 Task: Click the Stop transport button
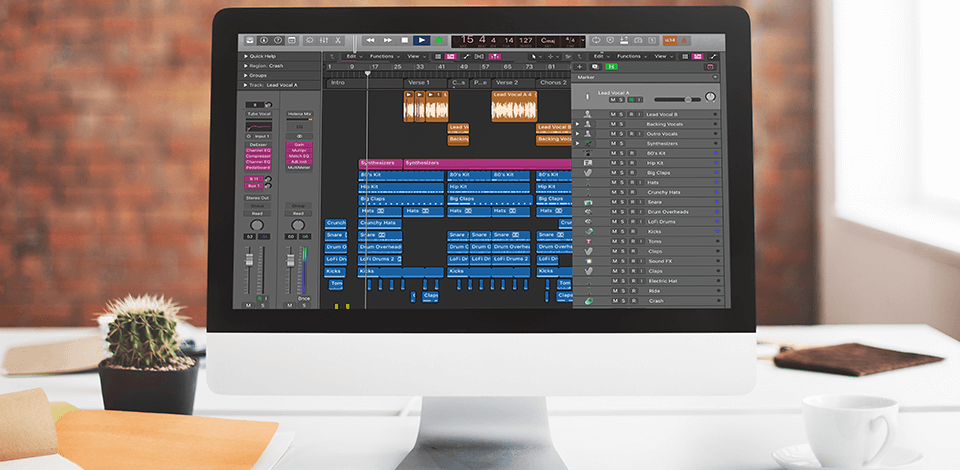pyautogui.click(x=405, y=40)
